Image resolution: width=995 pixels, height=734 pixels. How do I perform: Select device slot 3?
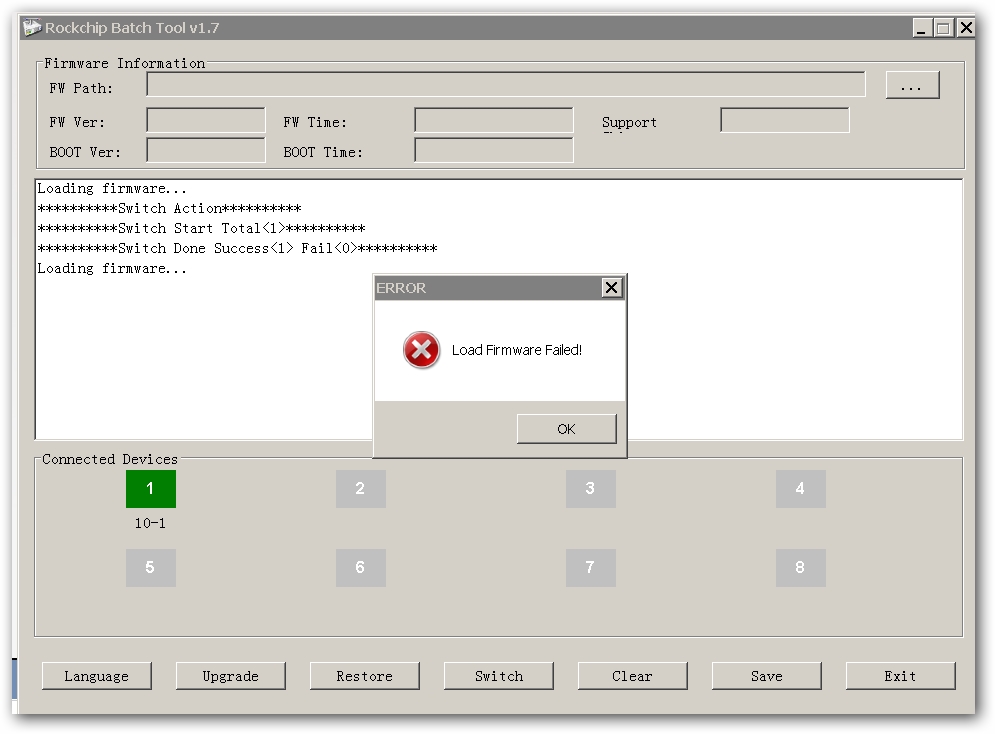tap(590, 488)
